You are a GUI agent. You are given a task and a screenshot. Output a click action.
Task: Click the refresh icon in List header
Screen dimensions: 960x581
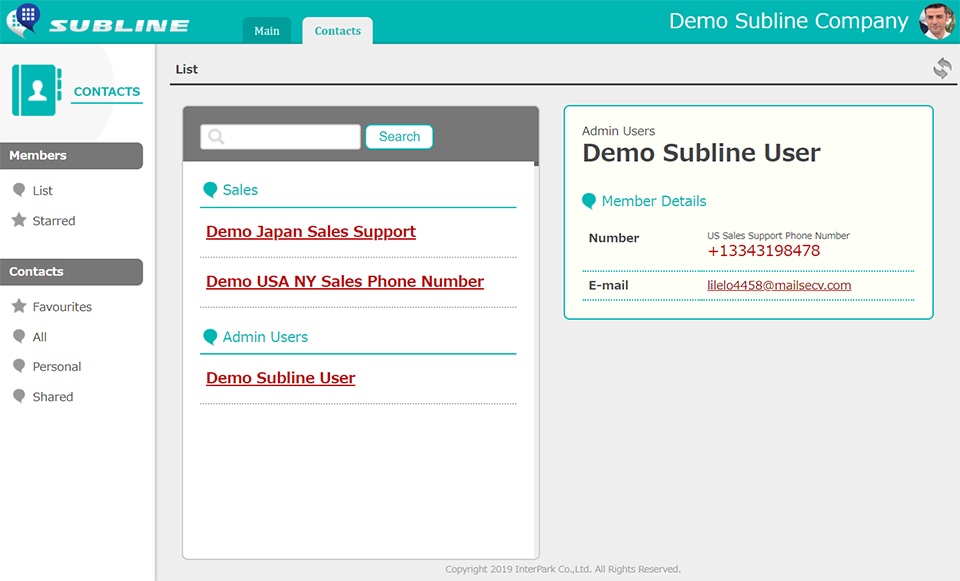tap(942, 68)
